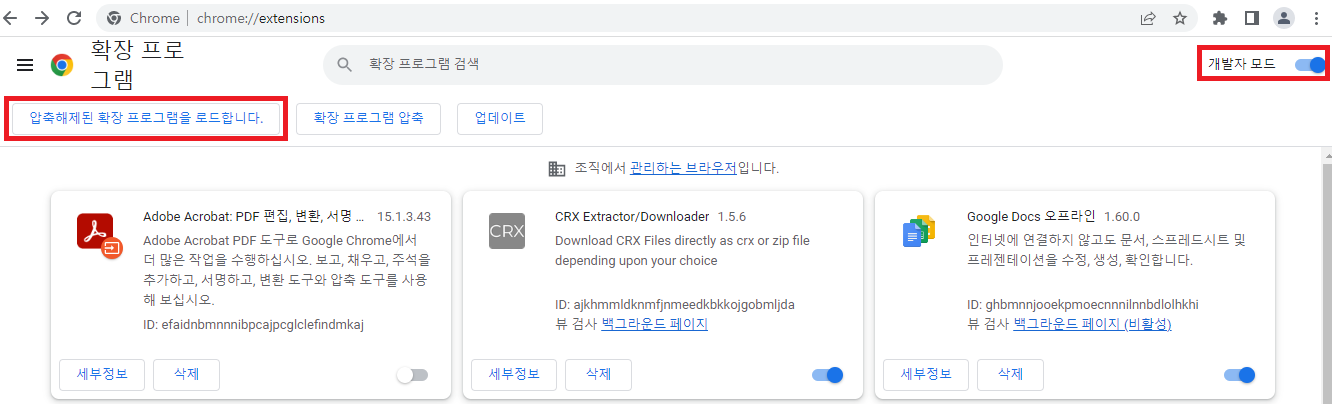Click 압축해제된 확장 프로그램을 로드합니다 button

tap(147, 118)
